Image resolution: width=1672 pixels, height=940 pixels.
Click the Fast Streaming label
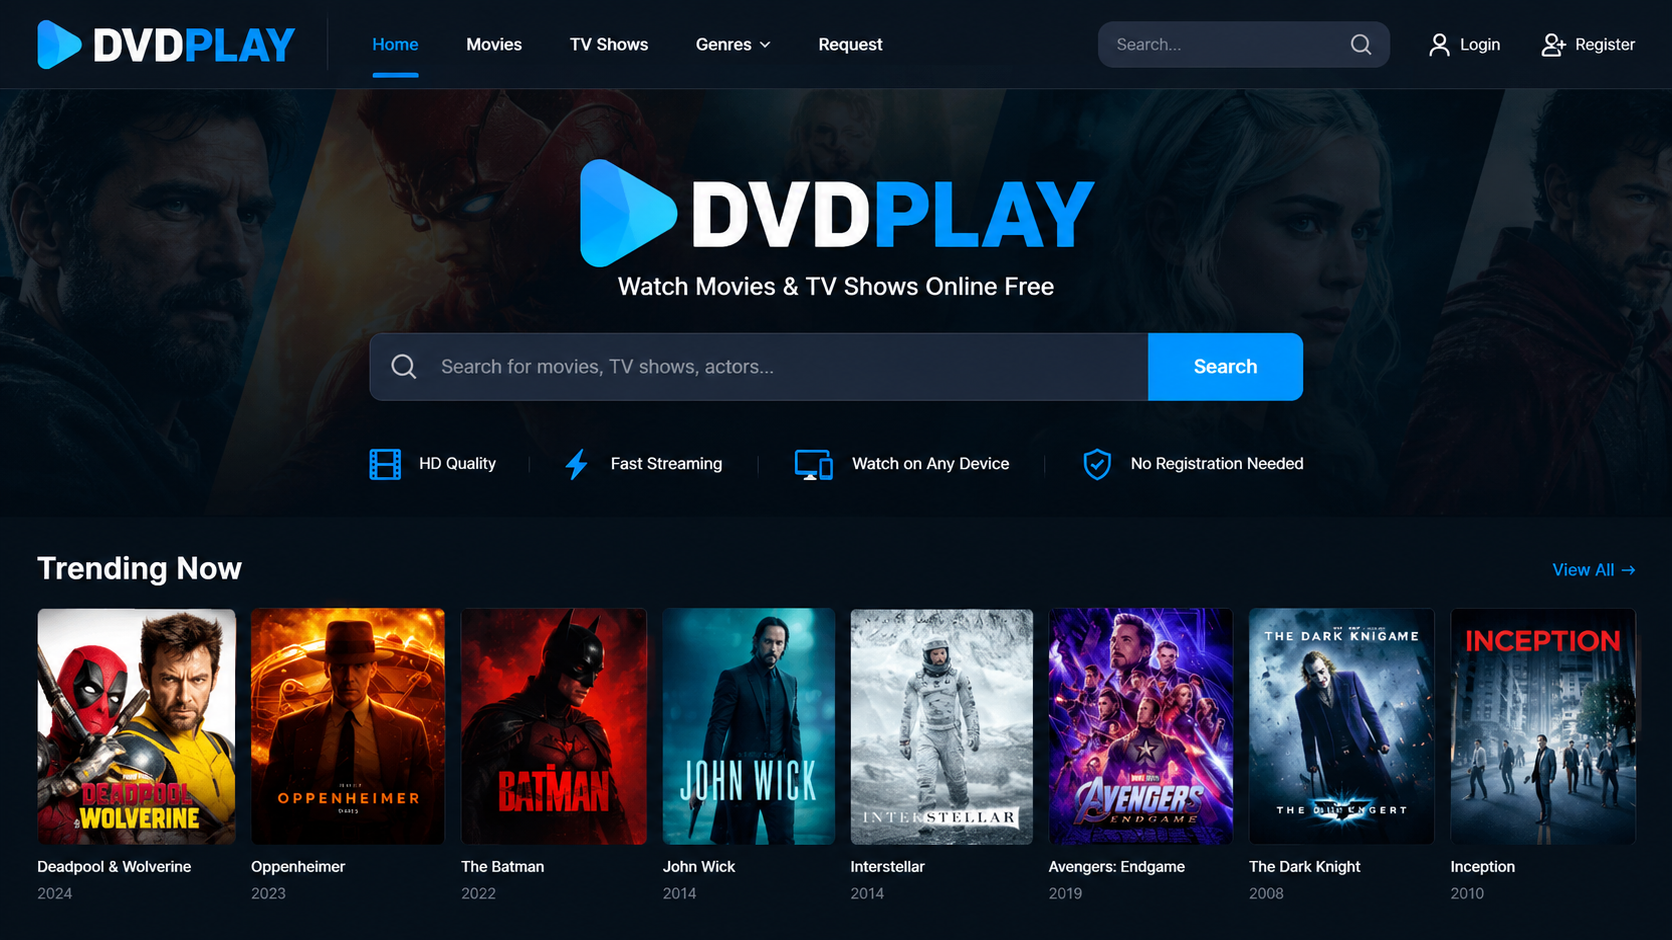pyautogui.click(x=666, y=464)
